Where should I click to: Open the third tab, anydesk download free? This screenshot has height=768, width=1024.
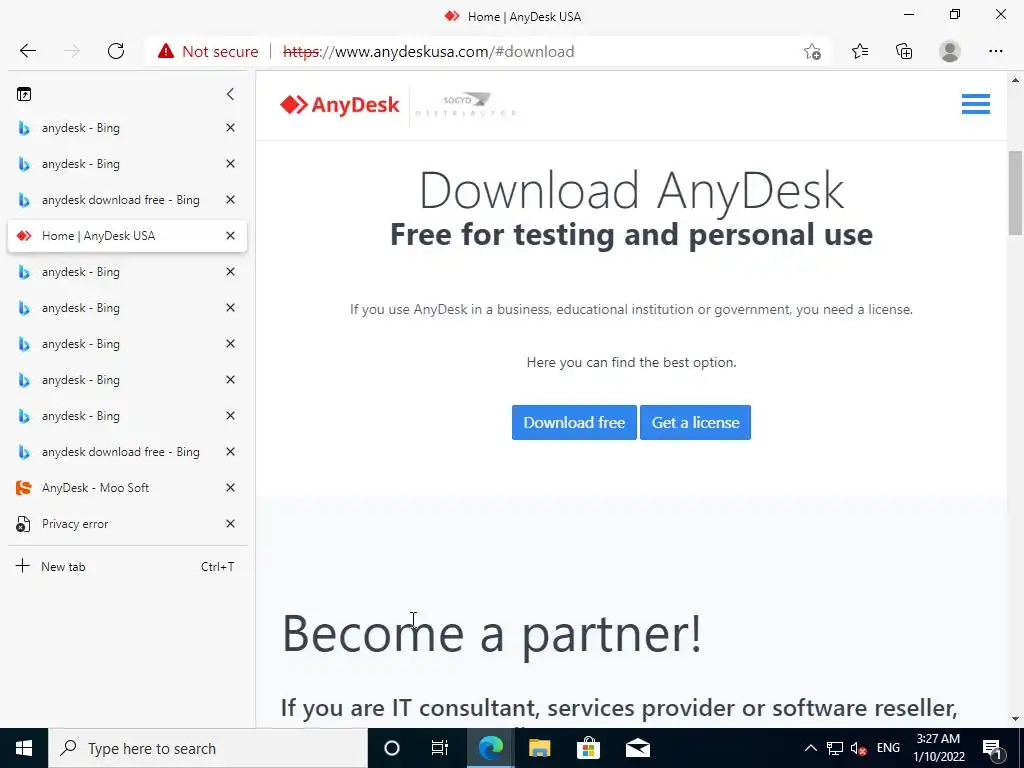tap(127, 200)
